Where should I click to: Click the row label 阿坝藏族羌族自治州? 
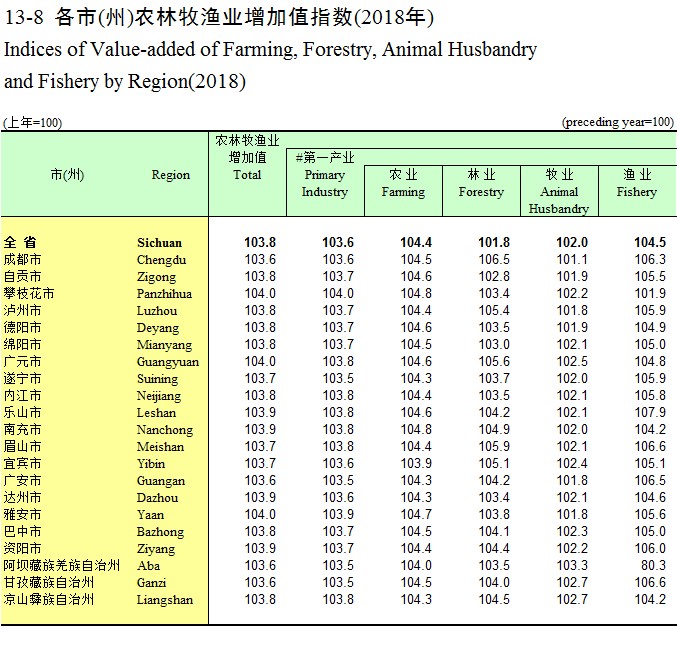point(62,566)
